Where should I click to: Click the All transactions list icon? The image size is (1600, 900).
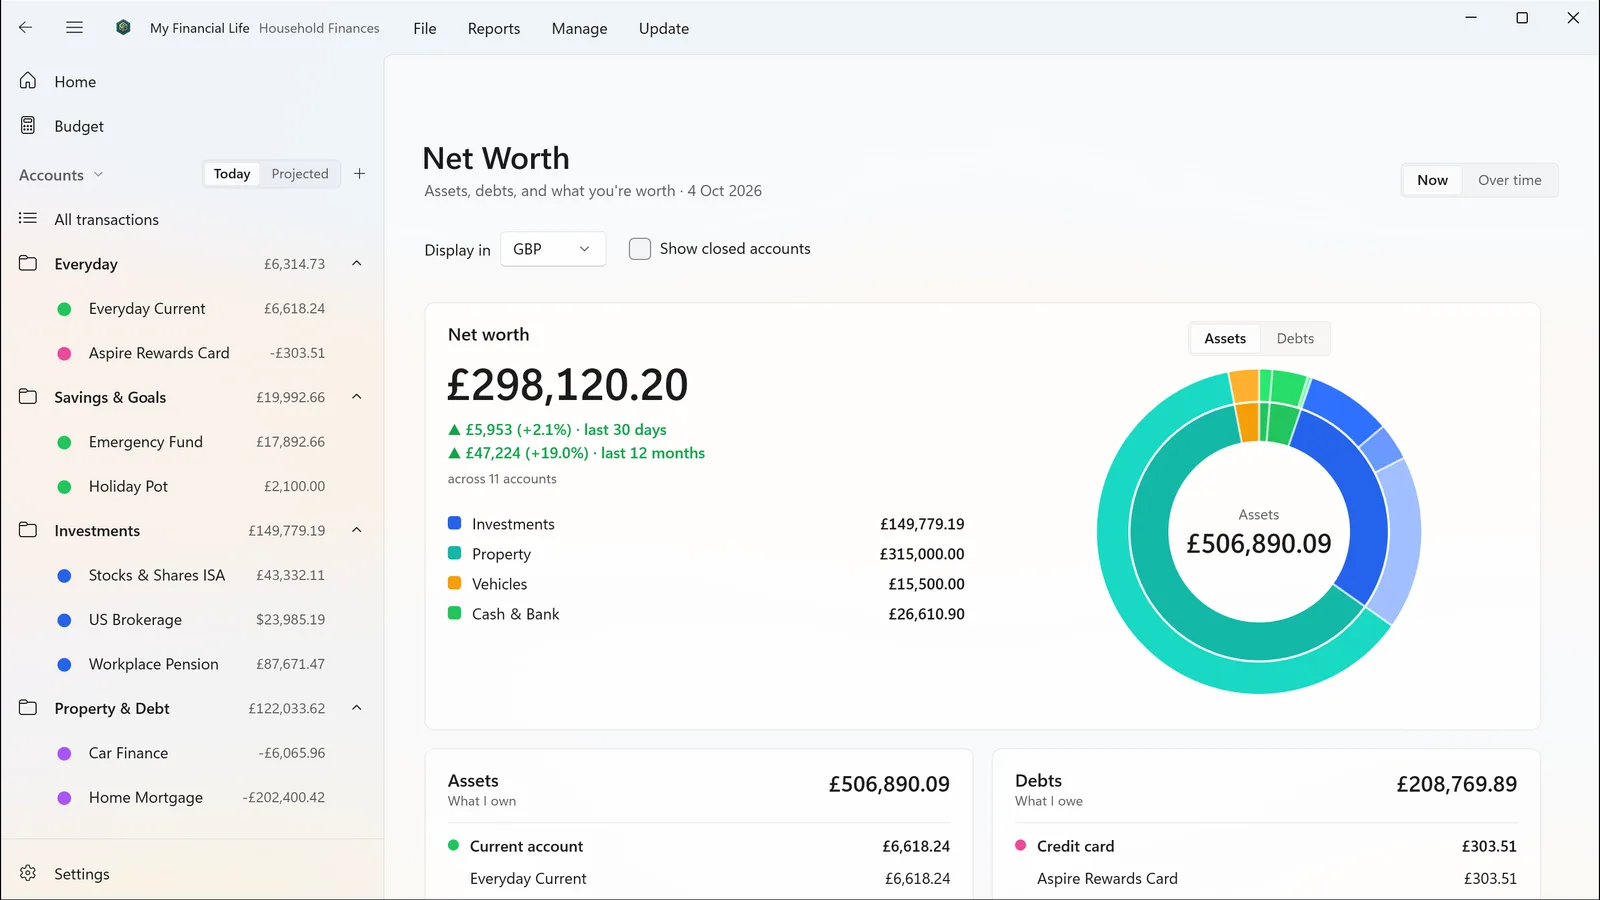[28, 219]
